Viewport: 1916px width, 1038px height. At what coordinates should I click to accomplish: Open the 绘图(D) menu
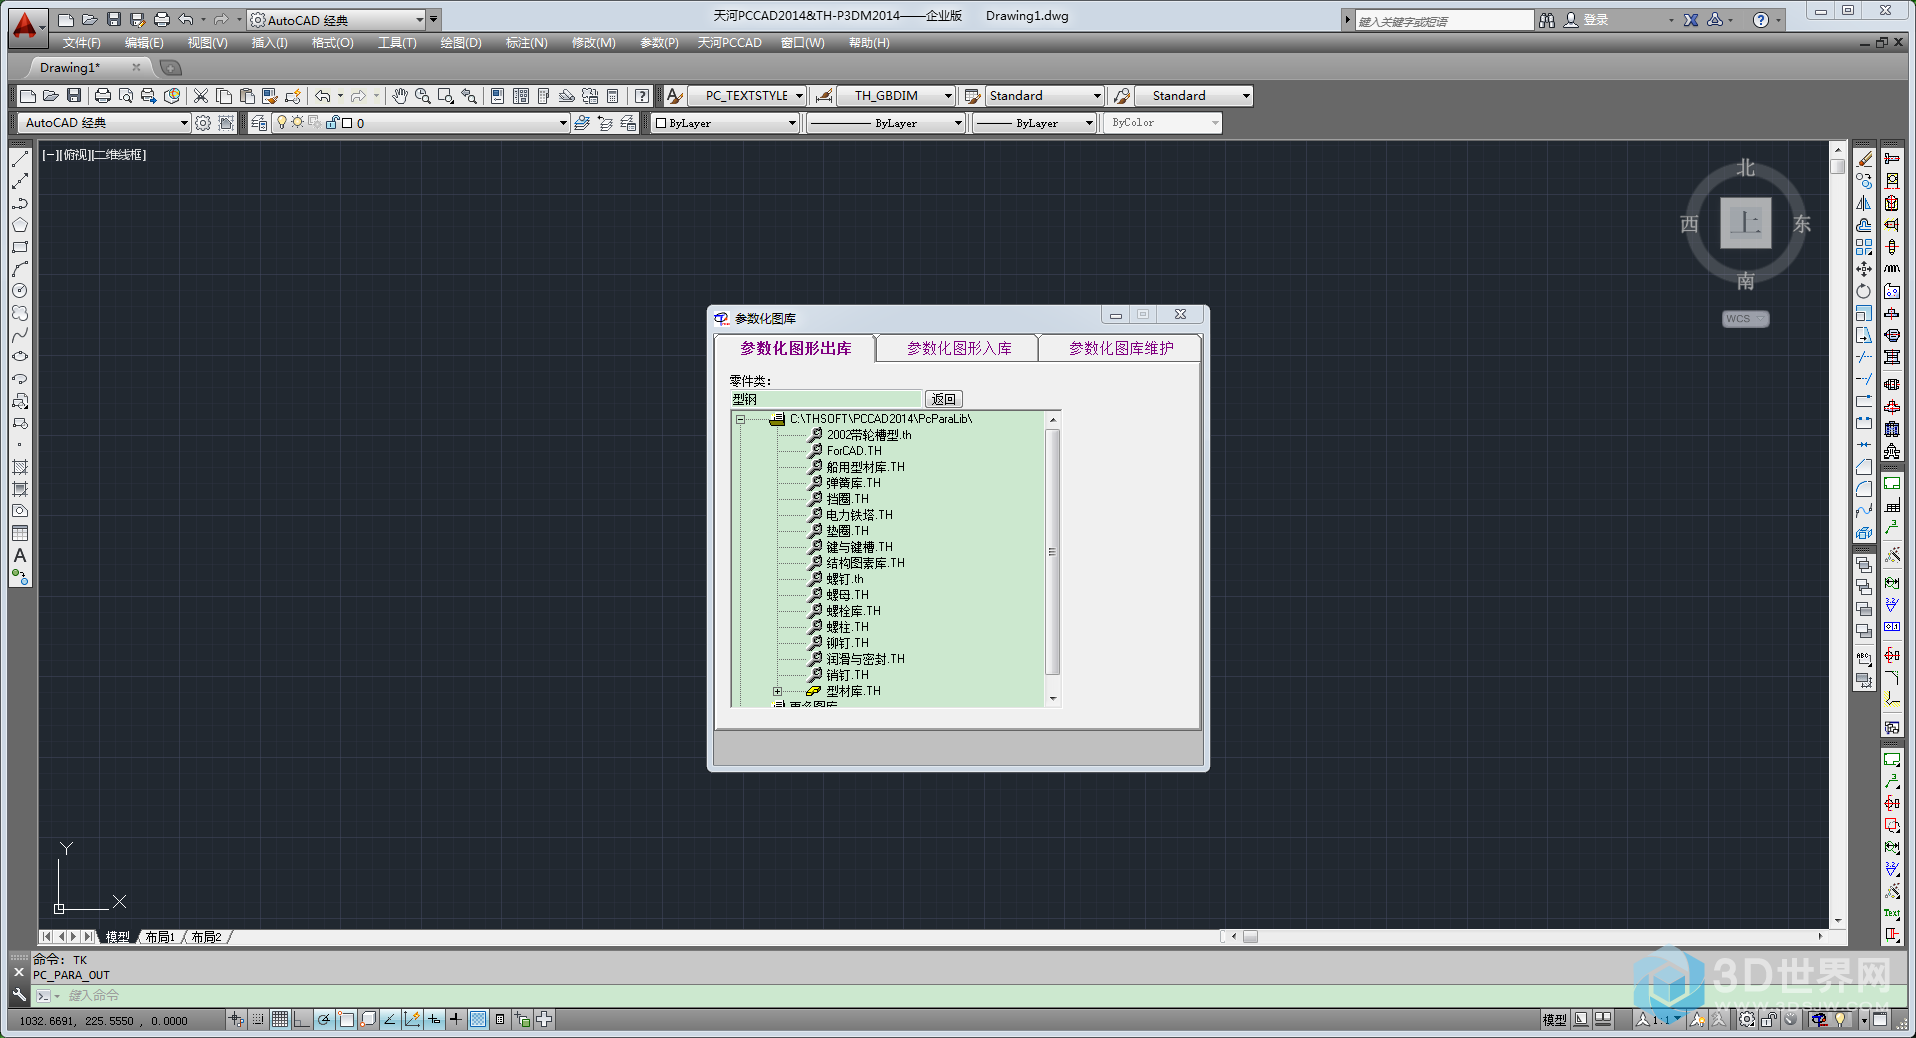click(x=461, y=43)
